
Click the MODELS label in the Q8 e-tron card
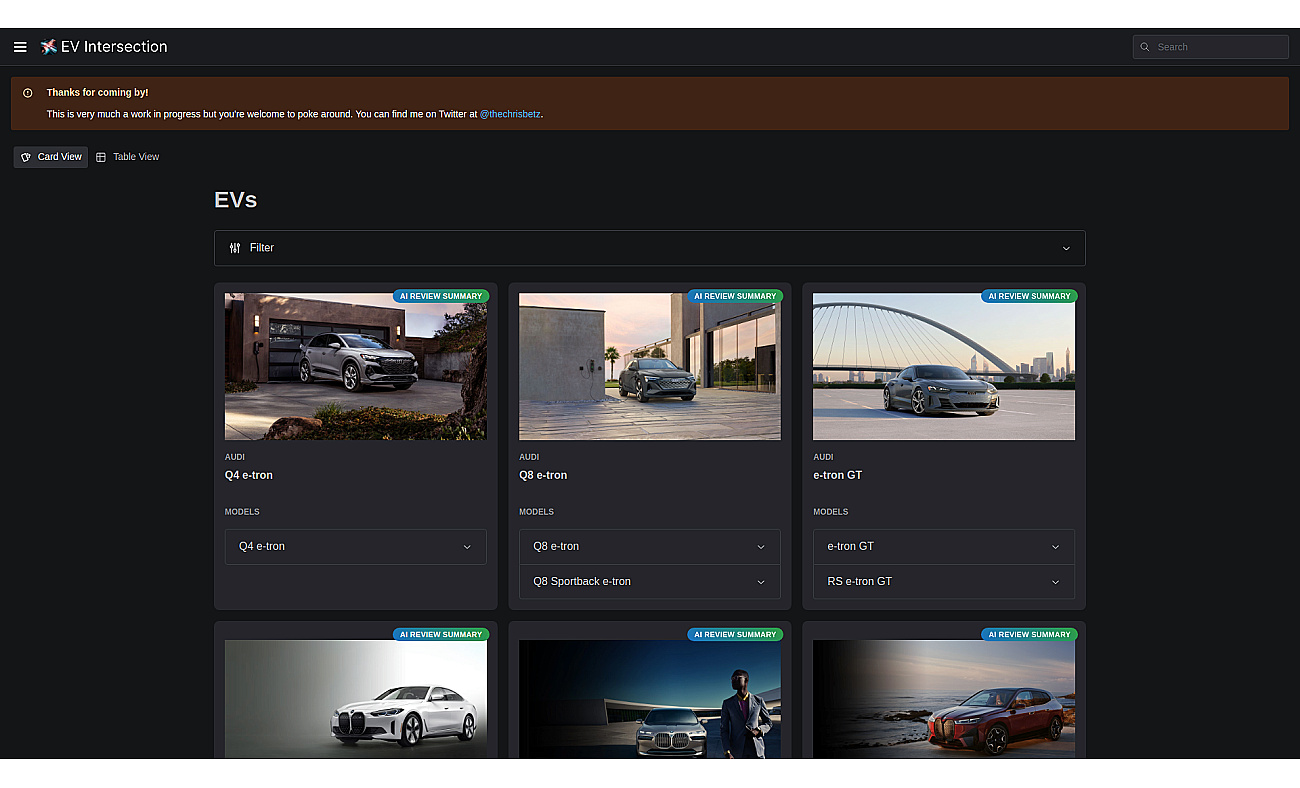click(x=536, y=512)
